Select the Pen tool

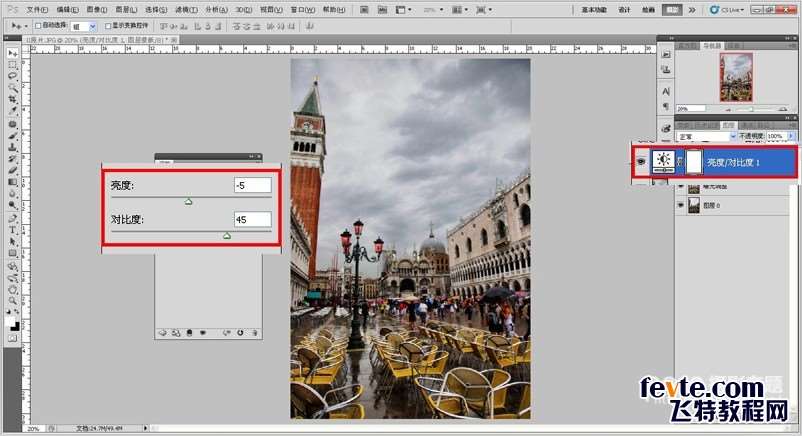[x=12, y=219]
